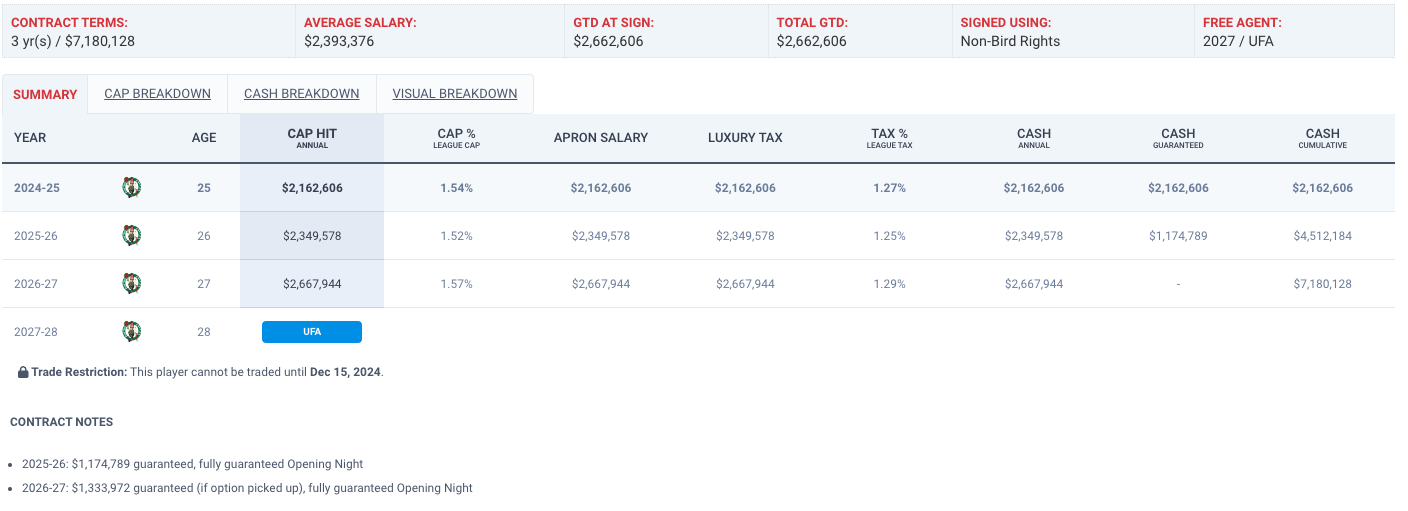Click the 2024-25 cap hit value $2,162,606

[312, 188]
